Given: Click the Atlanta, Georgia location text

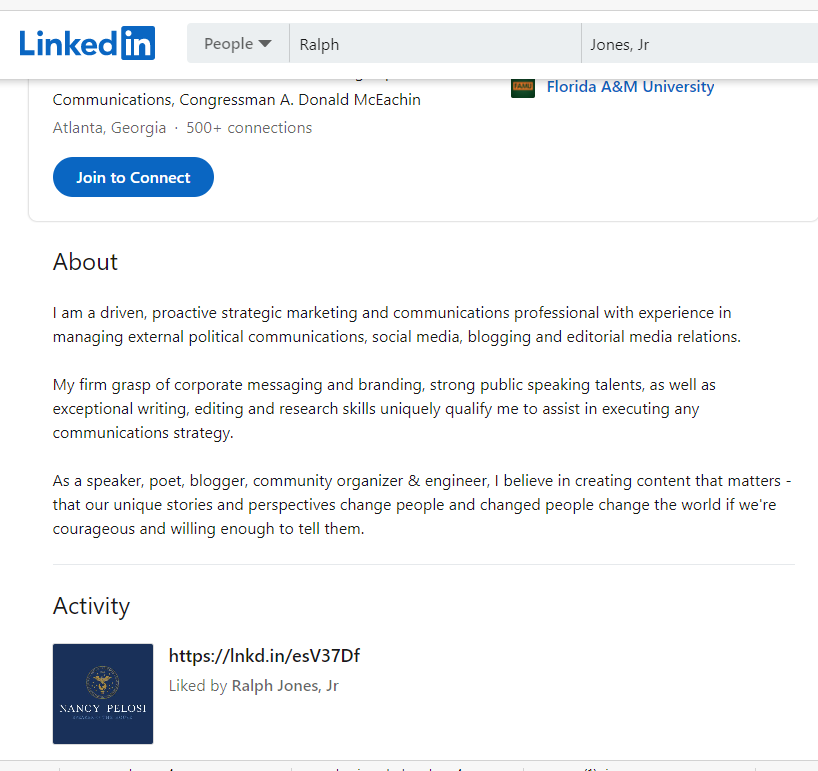Looking at the screenshot, I should [109, 128].
